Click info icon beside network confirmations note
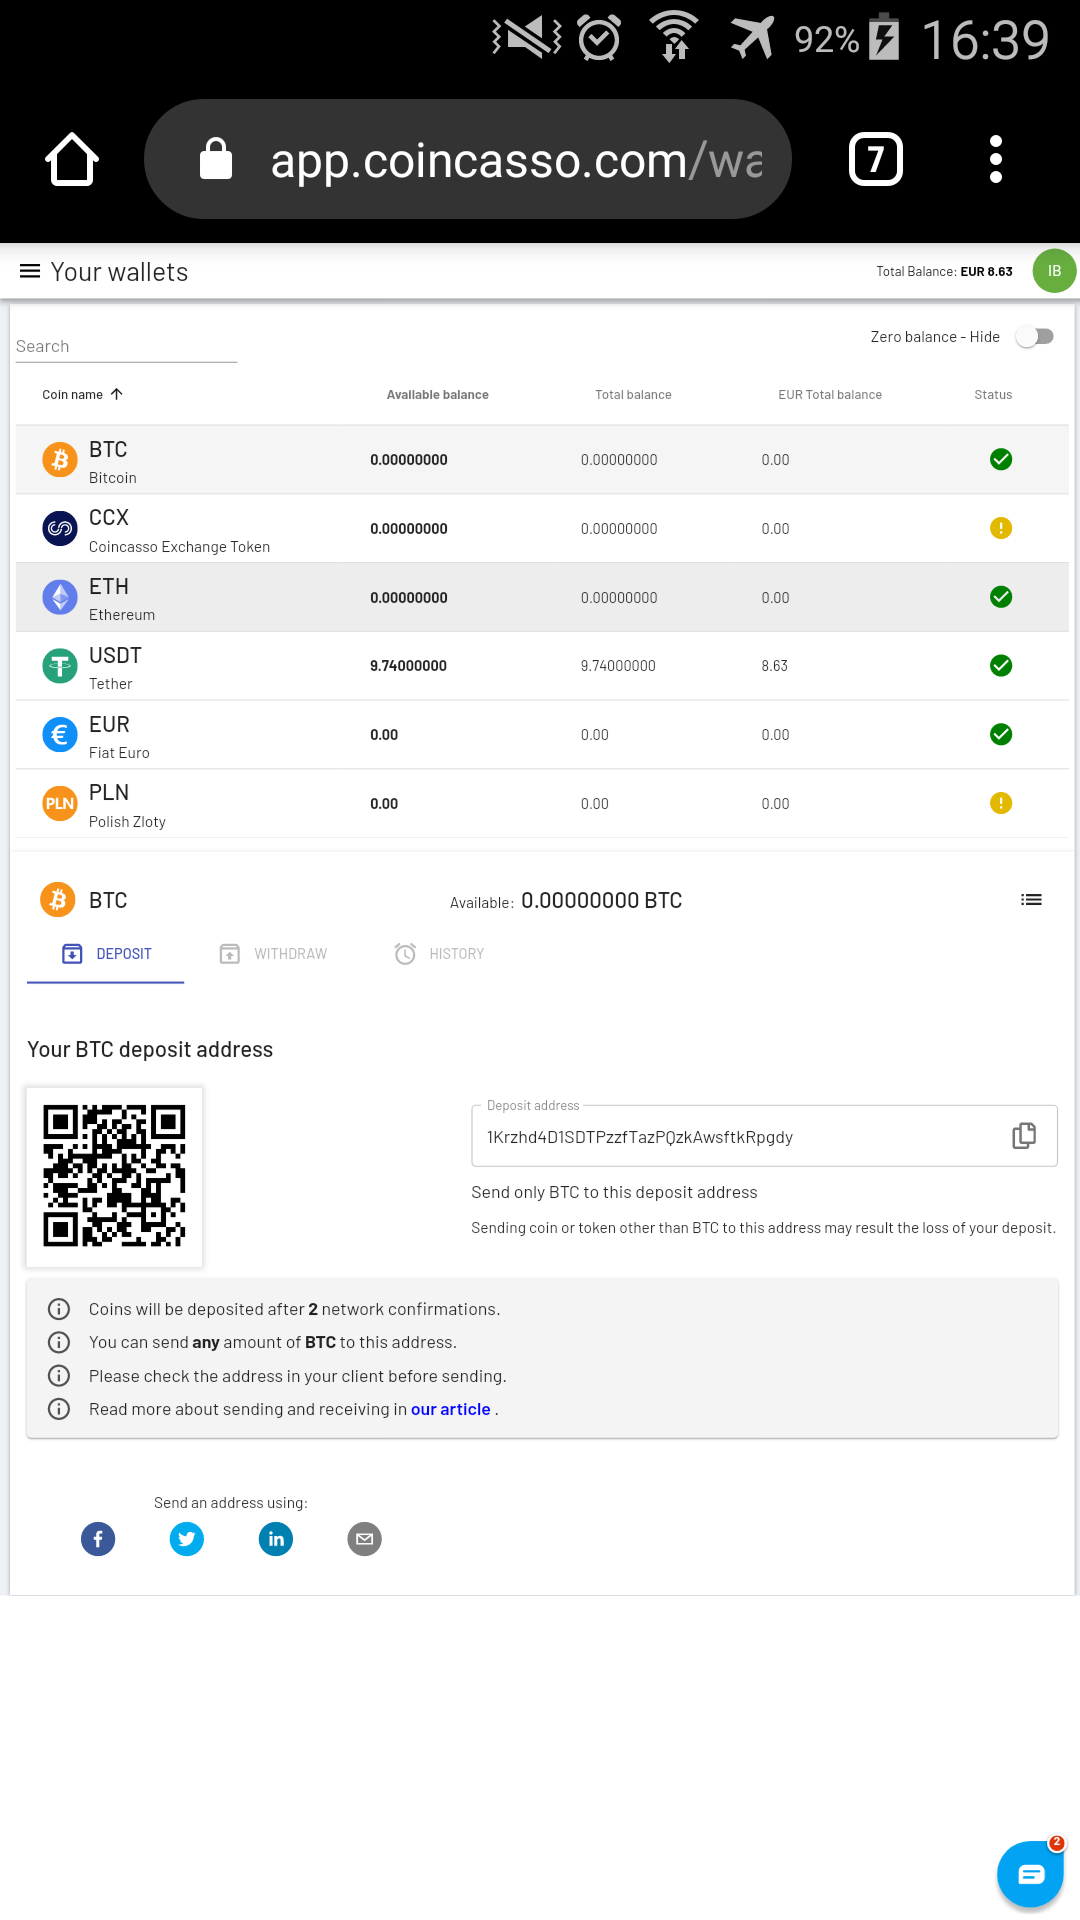The image size is (1080, 1920). 59,1309
